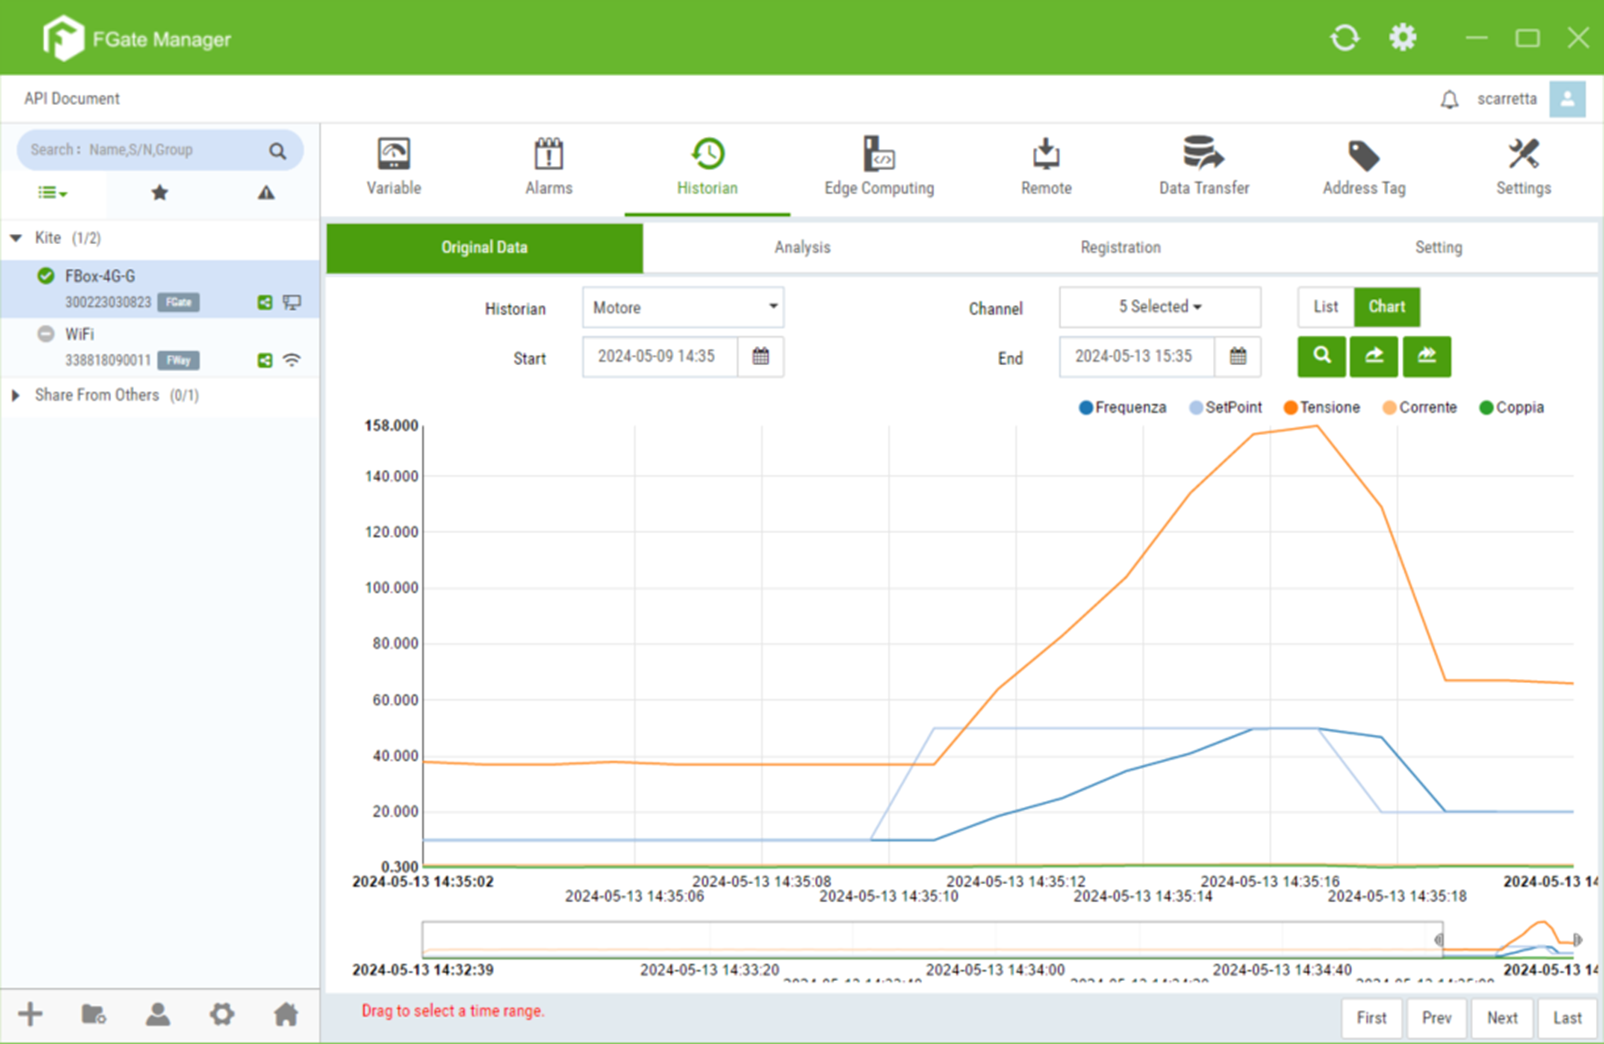This screenshot has width=1604, height=1044.
Task: Click the wifi signal icon on WiFi row
Action: [292, 360]
